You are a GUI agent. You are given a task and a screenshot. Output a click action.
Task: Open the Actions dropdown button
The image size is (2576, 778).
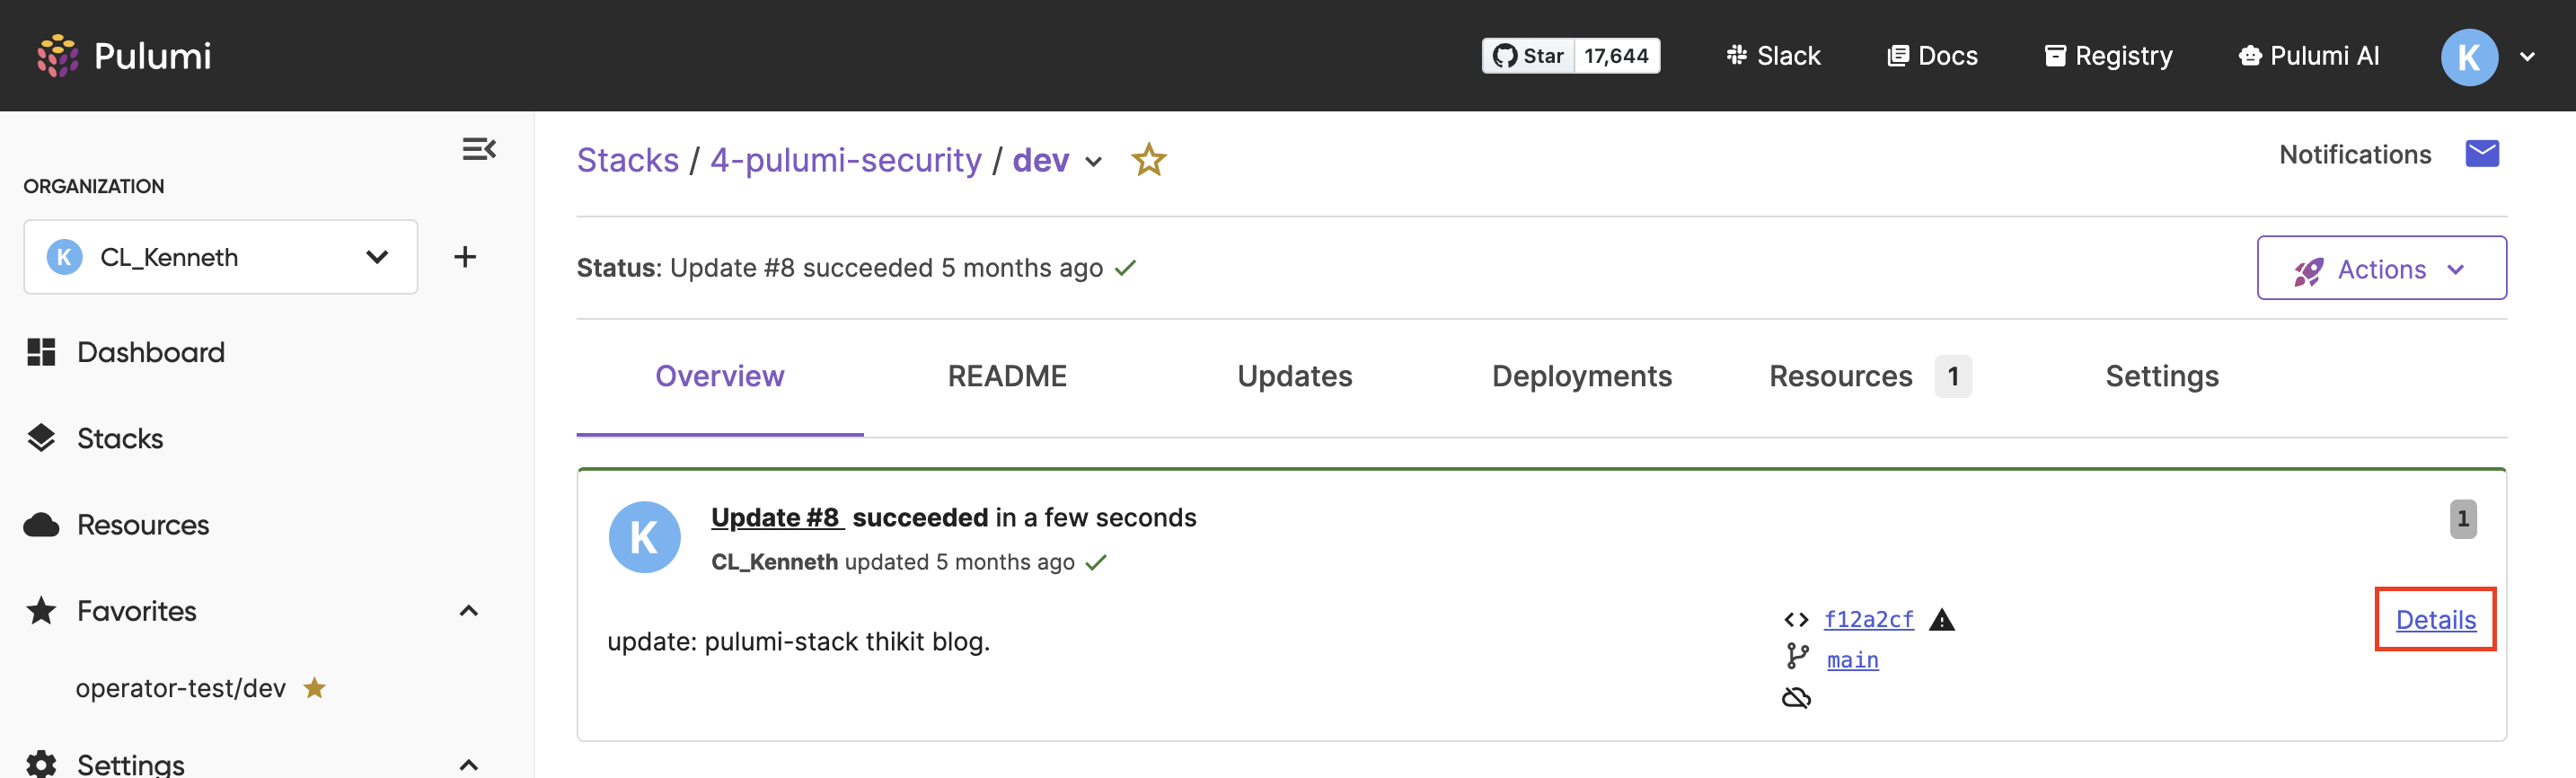click(2381, 268)
